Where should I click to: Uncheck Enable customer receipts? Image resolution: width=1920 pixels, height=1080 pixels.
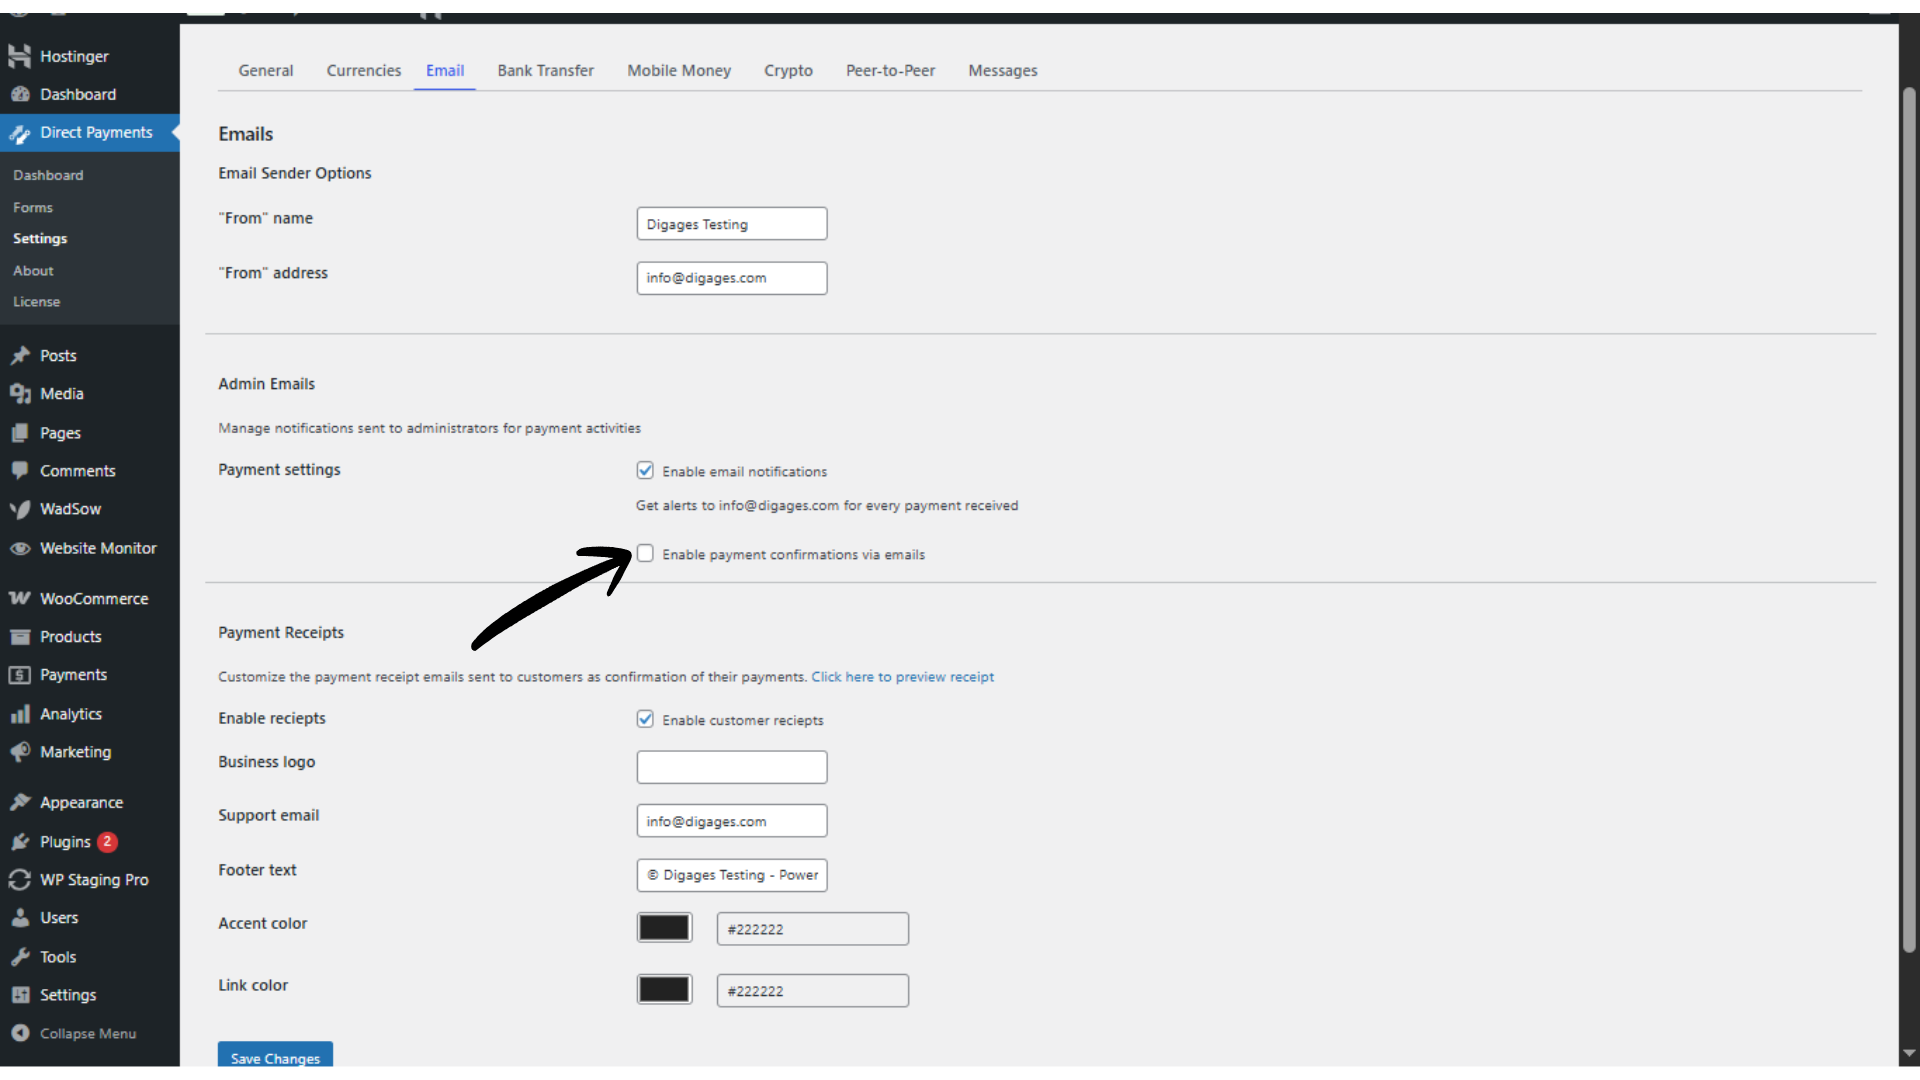[645, 719]
